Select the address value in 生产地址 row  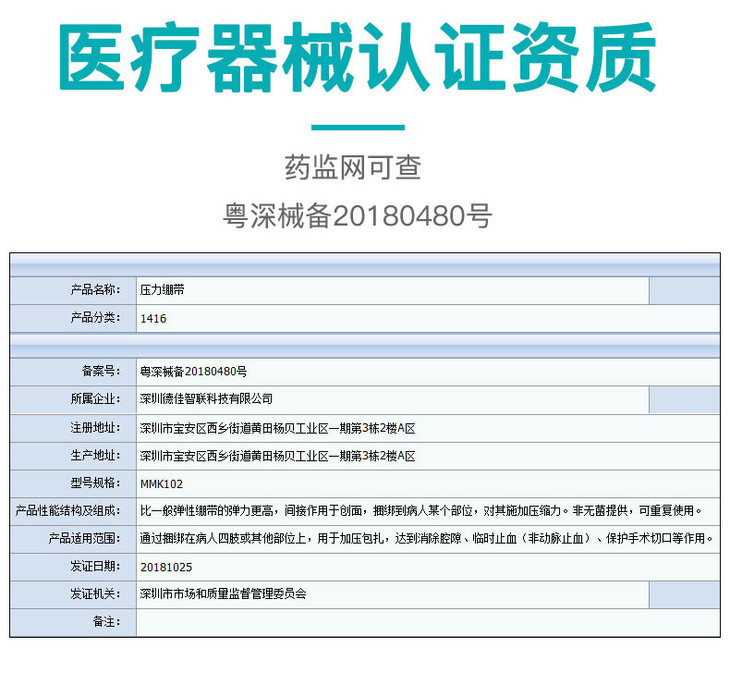277,455
